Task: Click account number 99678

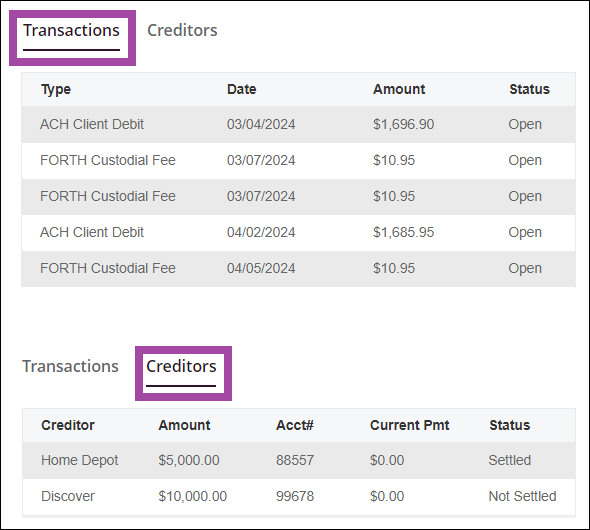Action: pos(295,496)
